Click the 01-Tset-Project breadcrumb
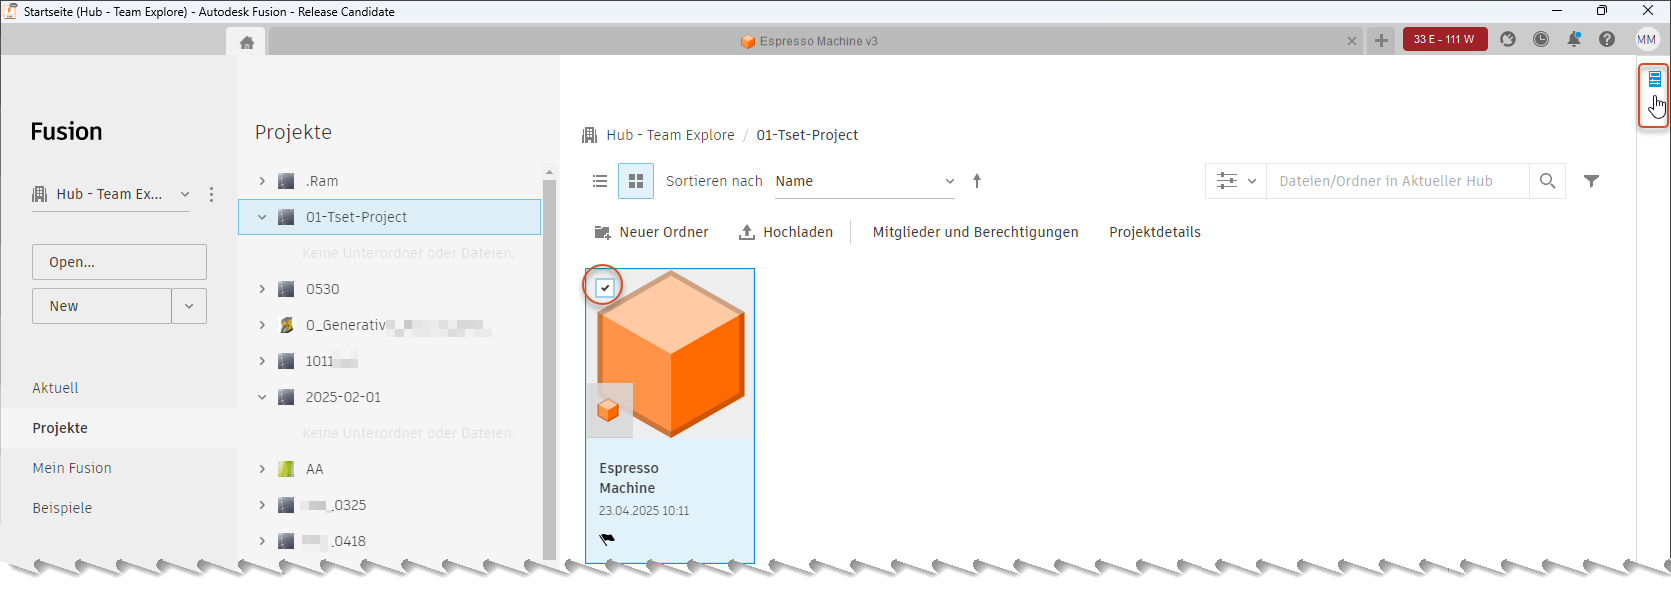Viewport: 1671px width, 606px height. click(x=807, y=135)
